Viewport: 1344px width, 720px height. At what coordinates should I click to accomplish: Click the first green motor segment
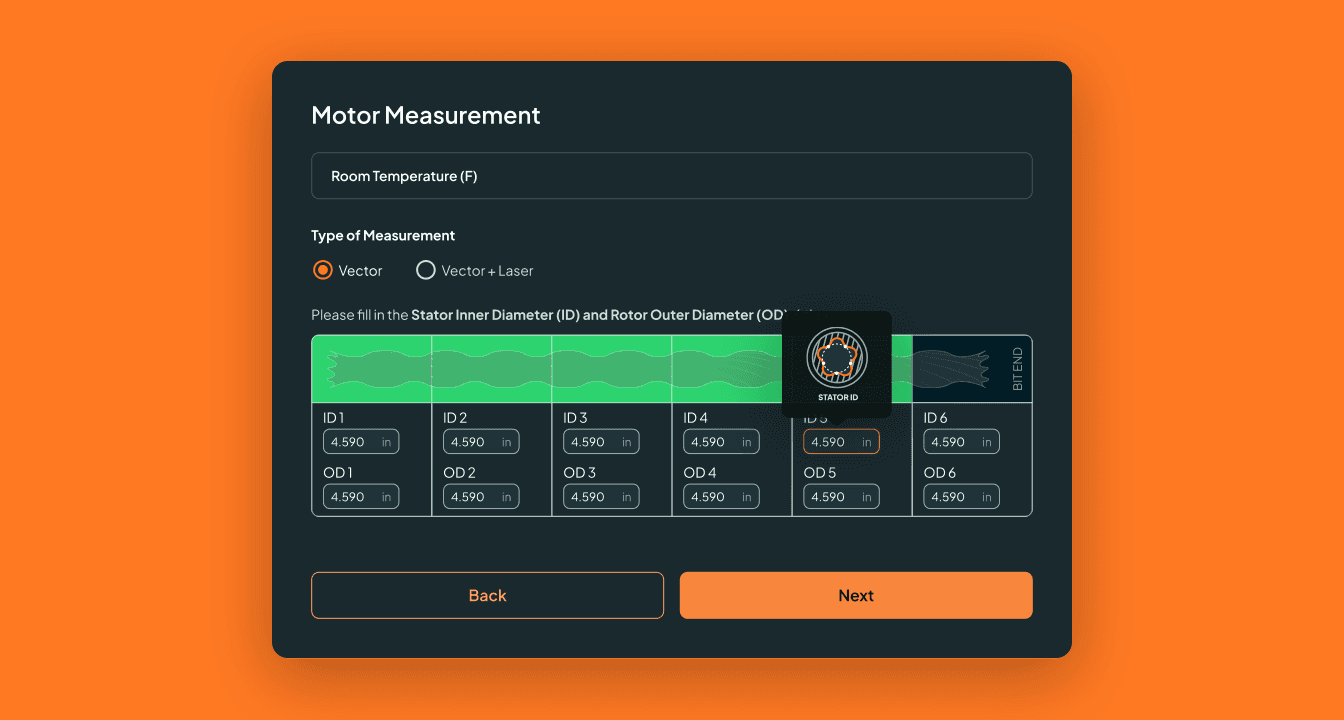point(372,369)
